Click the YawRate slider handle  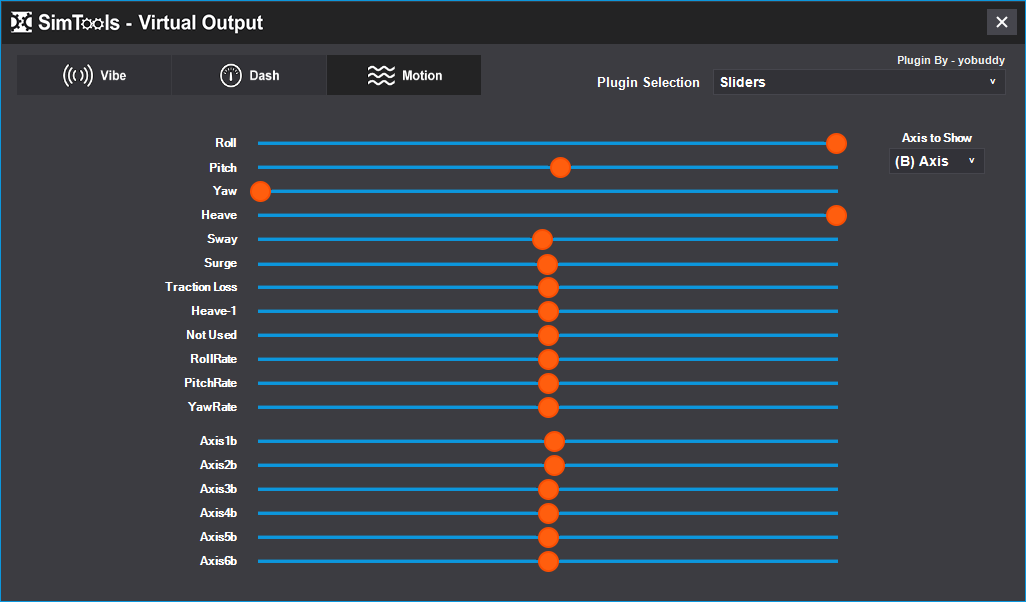click(x=548, y=407)
